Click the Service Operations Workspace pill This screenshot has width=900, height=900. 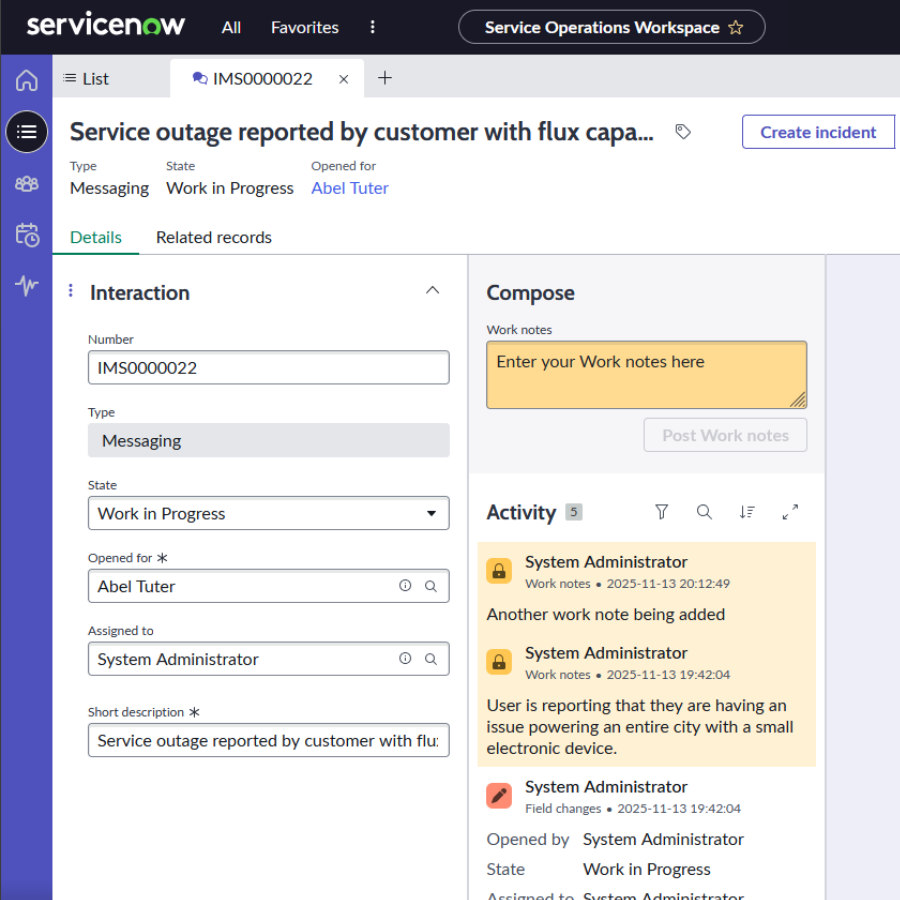click(x=611, y=27)
